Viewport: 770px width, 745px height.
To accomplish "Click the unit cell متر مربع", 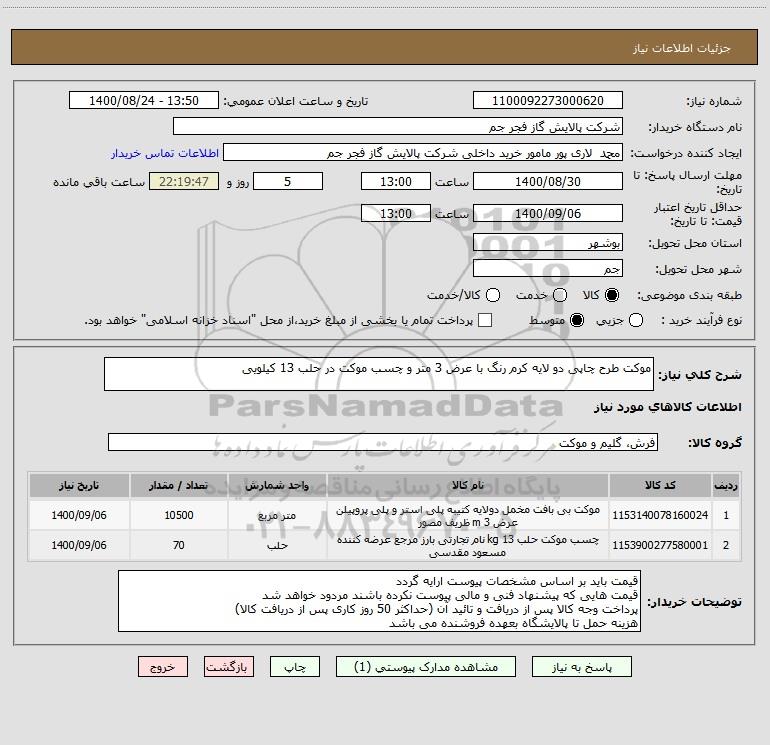I will pos(277,515).
